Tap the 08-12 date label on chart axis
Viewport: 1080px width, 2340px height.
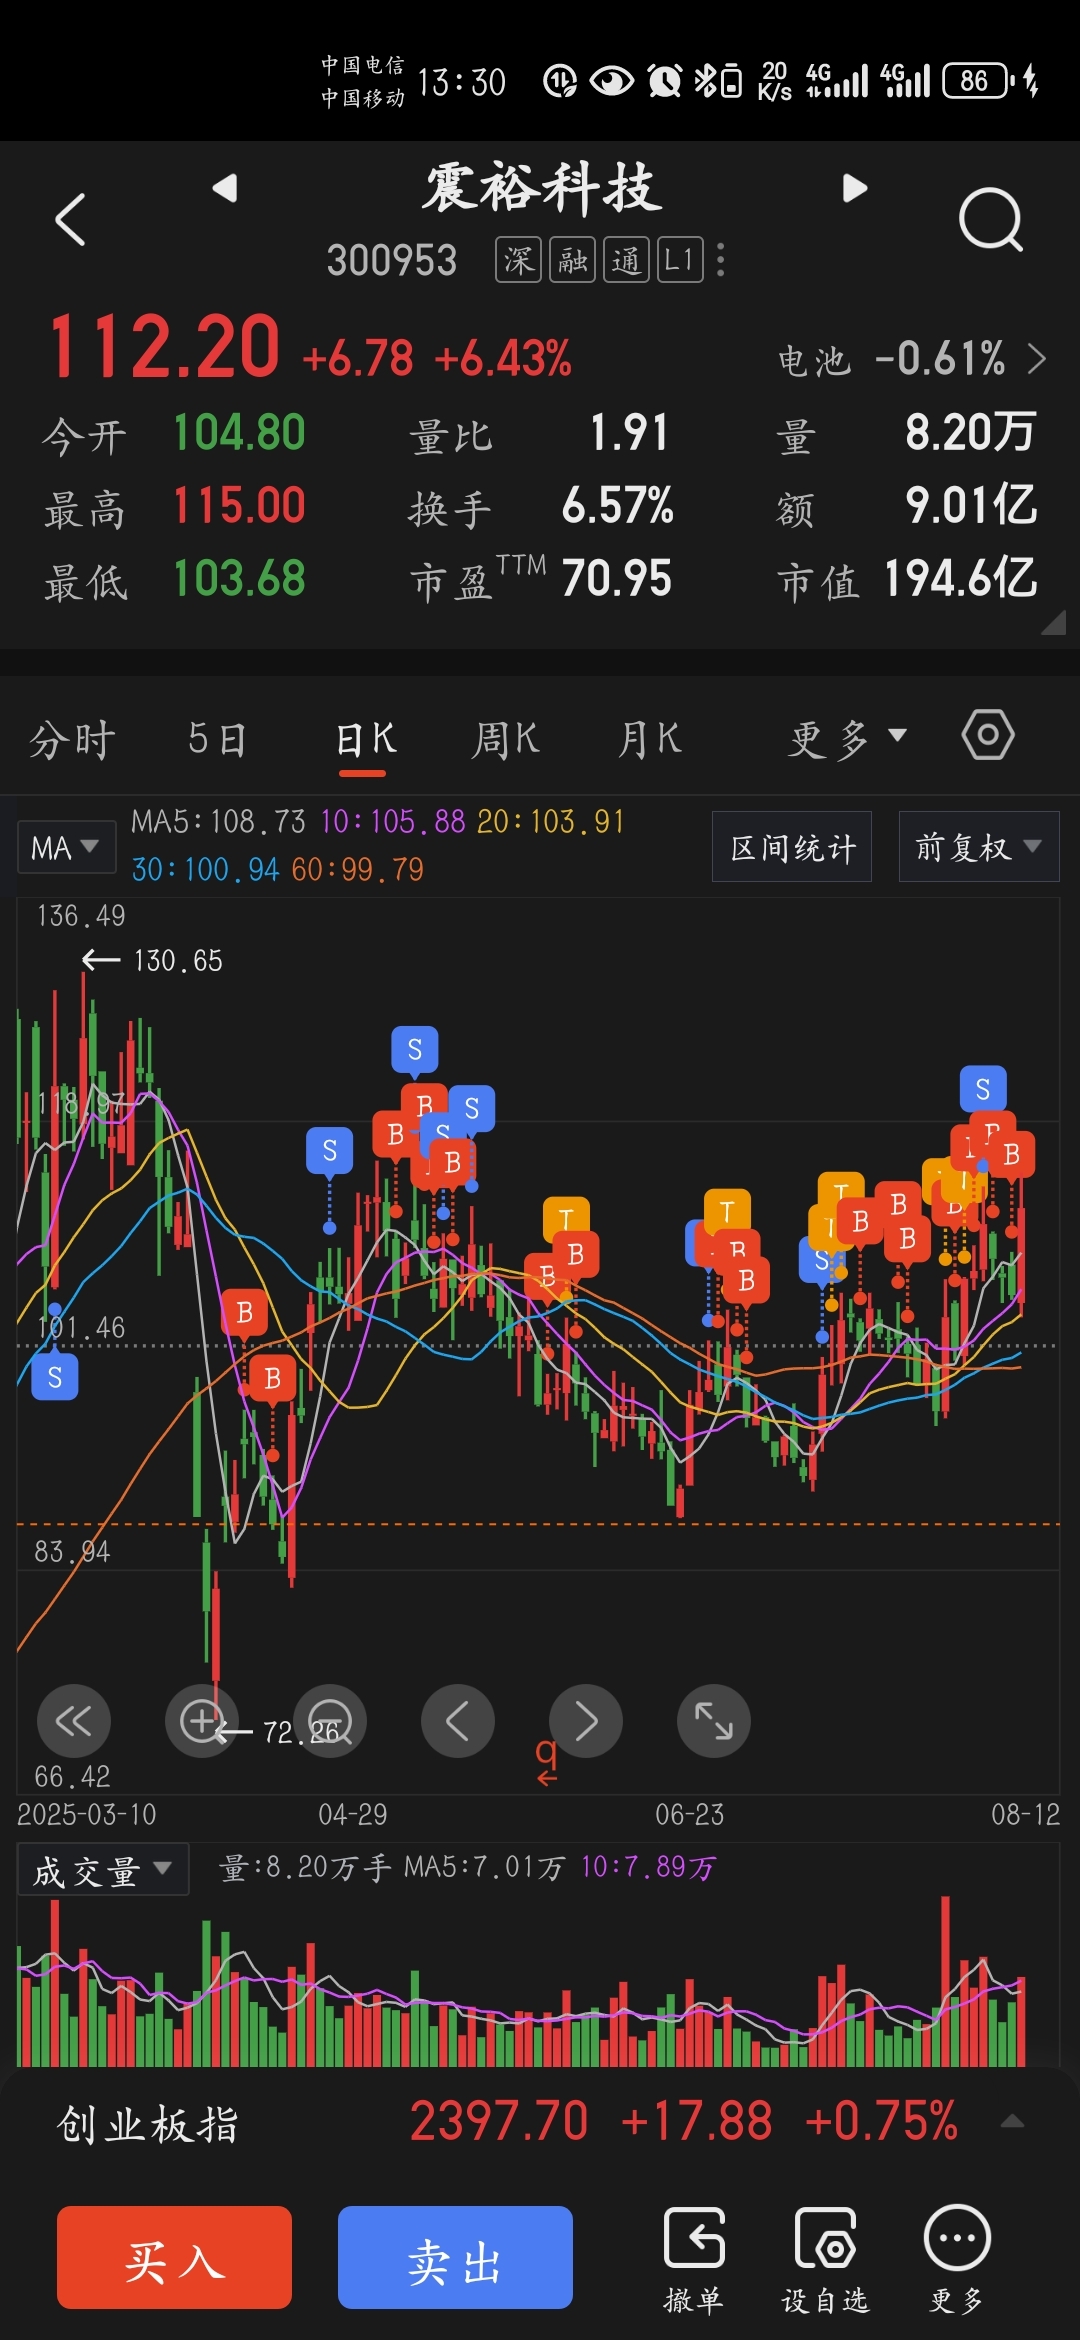coord(1025,1815)
